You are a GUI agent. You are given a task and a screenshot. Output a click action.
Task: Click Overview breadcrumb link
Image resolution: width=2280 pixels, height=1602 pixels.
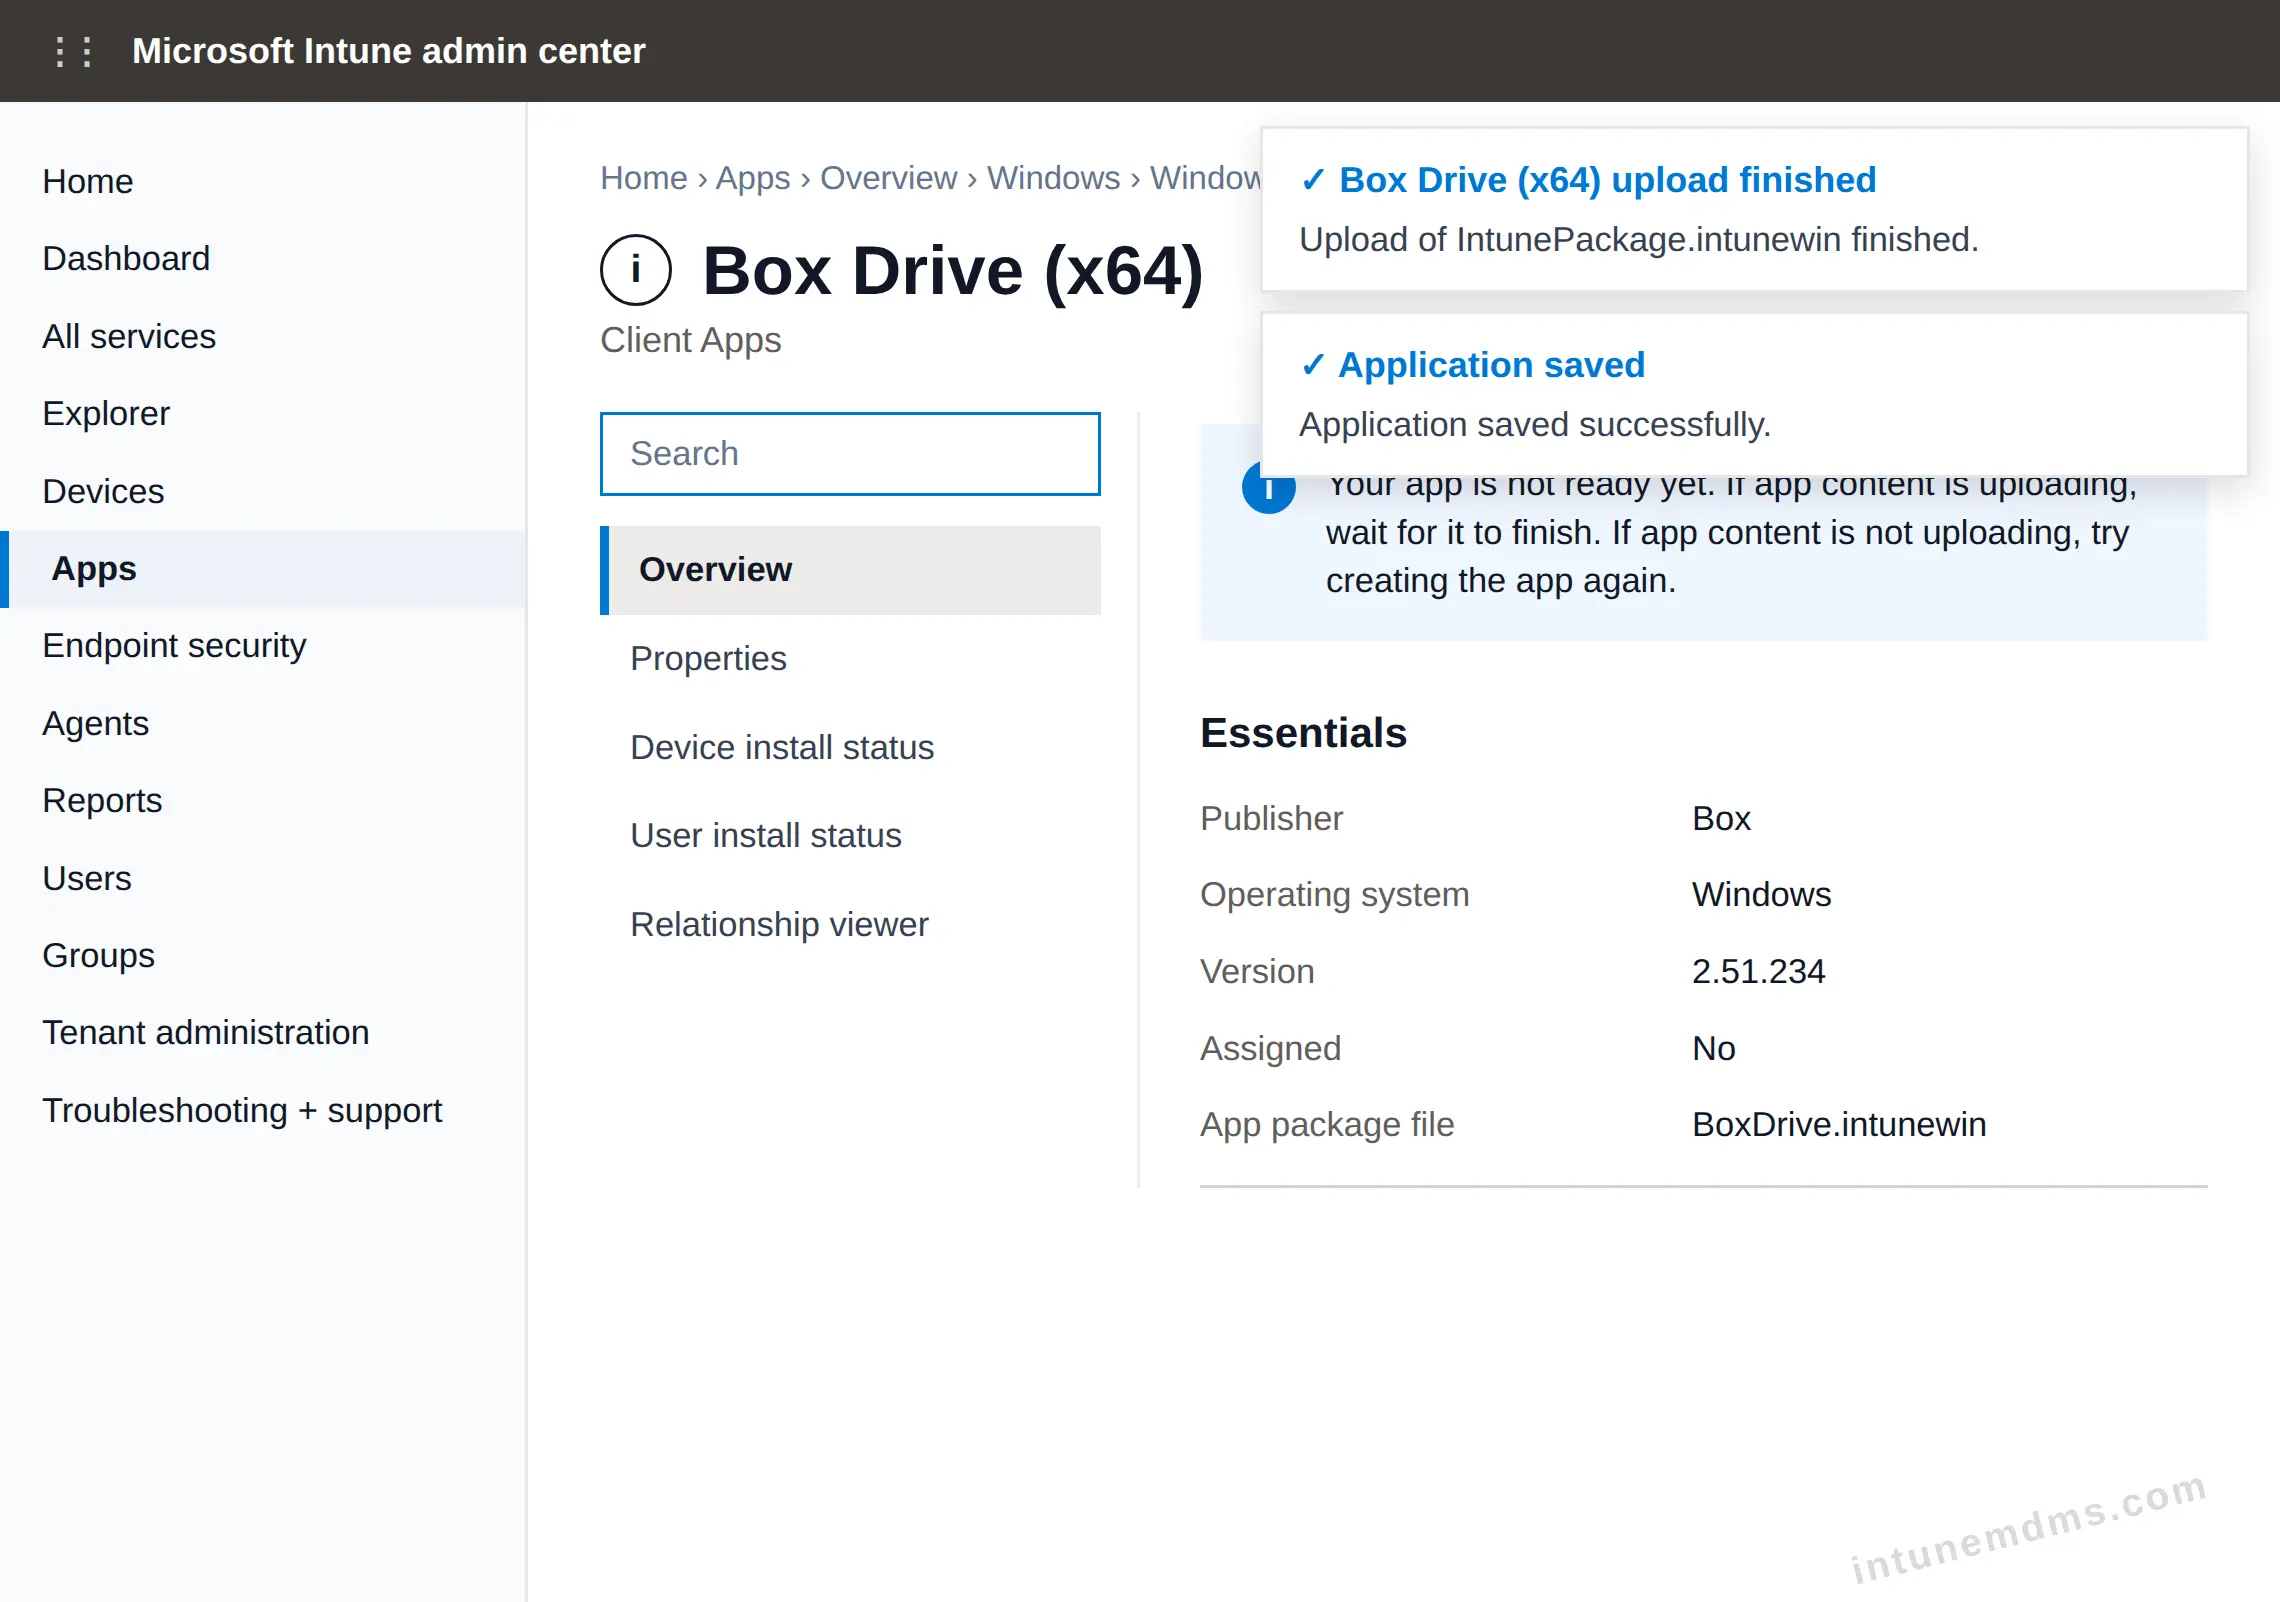(x=889, y=178)
